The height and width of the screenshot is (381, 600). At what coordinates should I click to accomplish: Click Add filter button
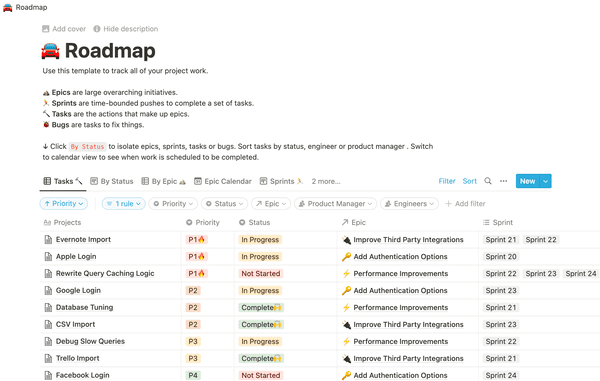pyautogui.click(x=465, y=204)
